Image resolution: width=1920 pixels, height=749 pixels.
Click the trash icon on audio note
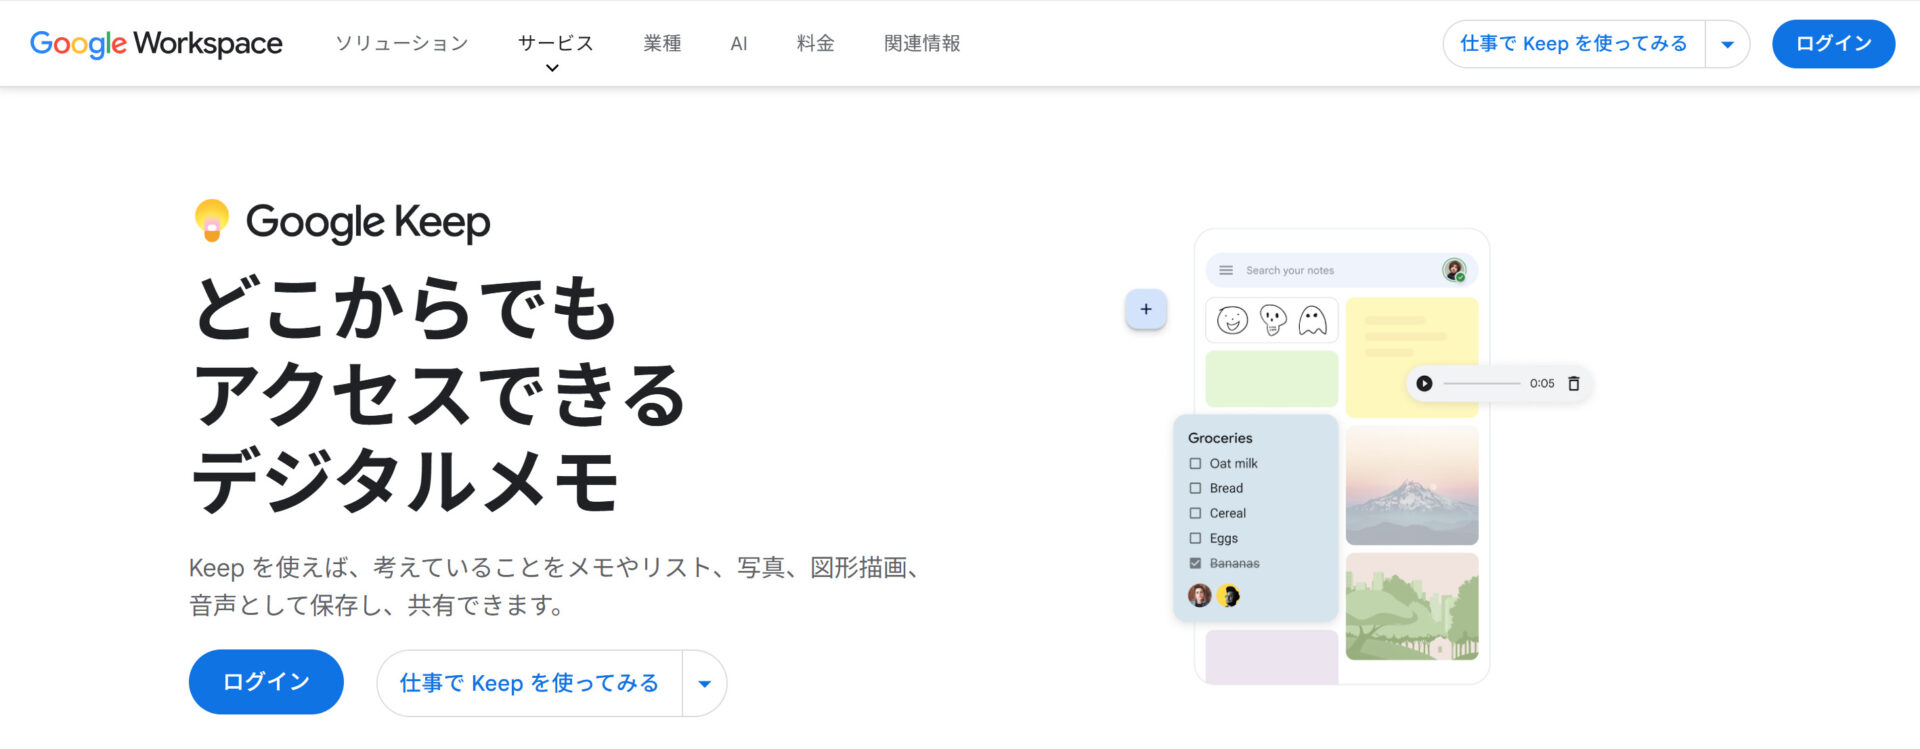(x=1573, y=383)
